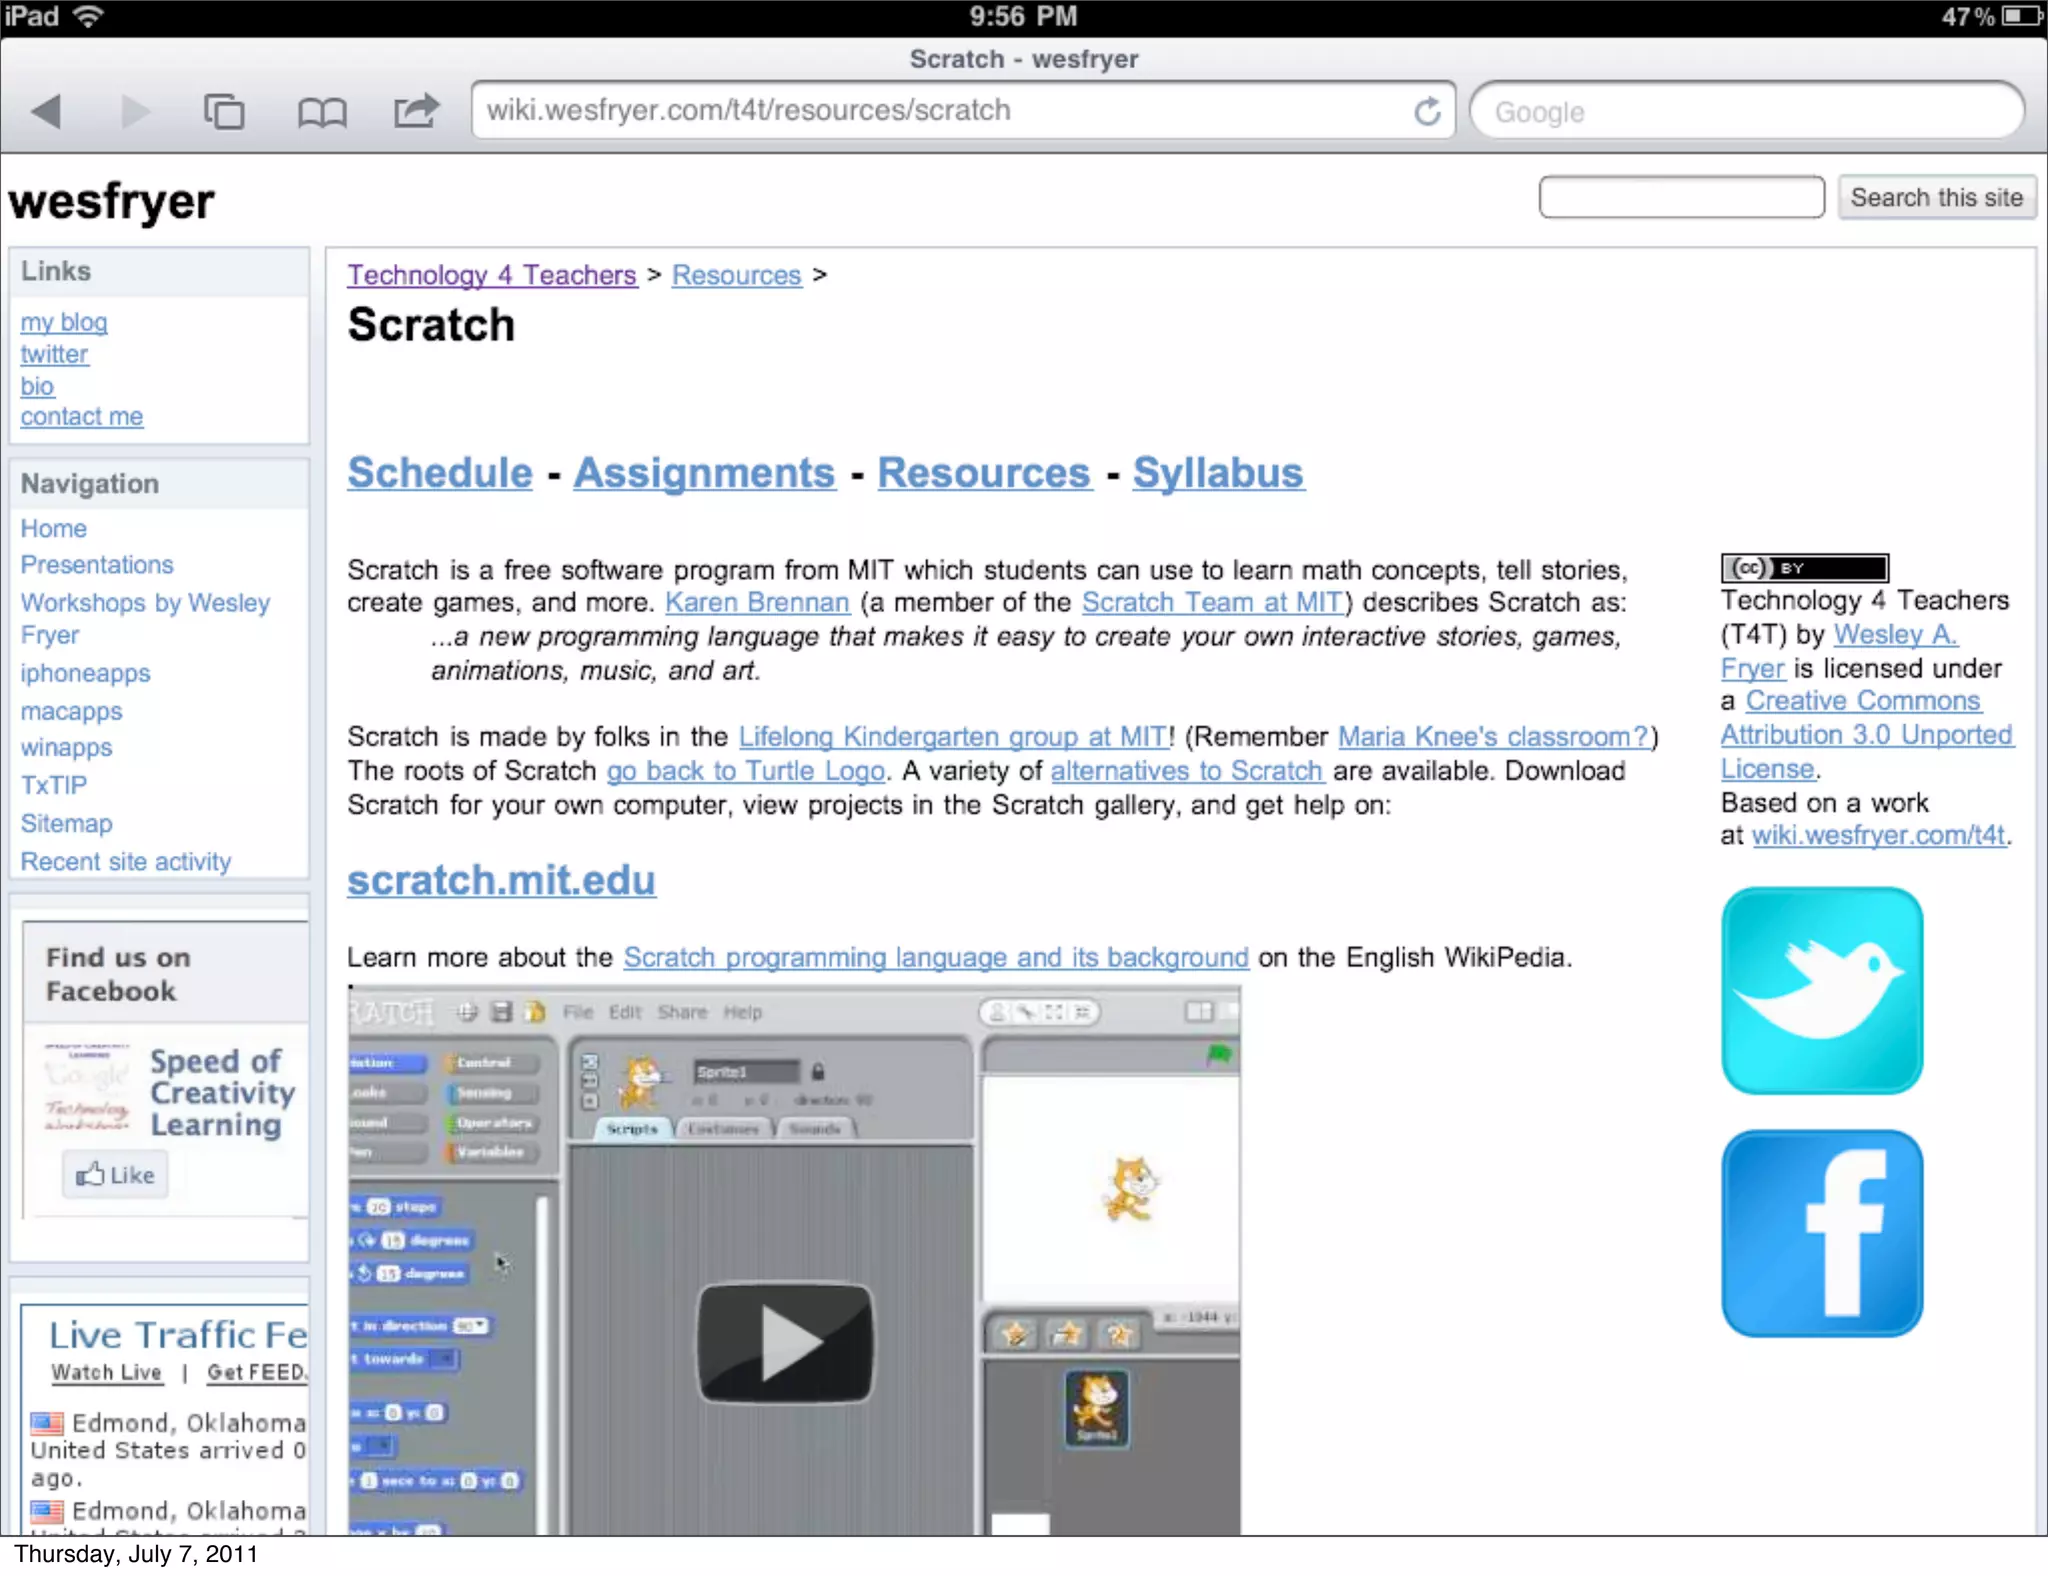
Task: Play the Scratch video
Action: point(785,1343)
